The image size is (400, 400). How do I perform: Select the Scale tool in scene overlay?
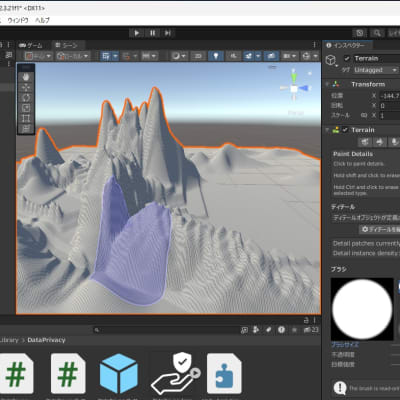tap(26, 108)
